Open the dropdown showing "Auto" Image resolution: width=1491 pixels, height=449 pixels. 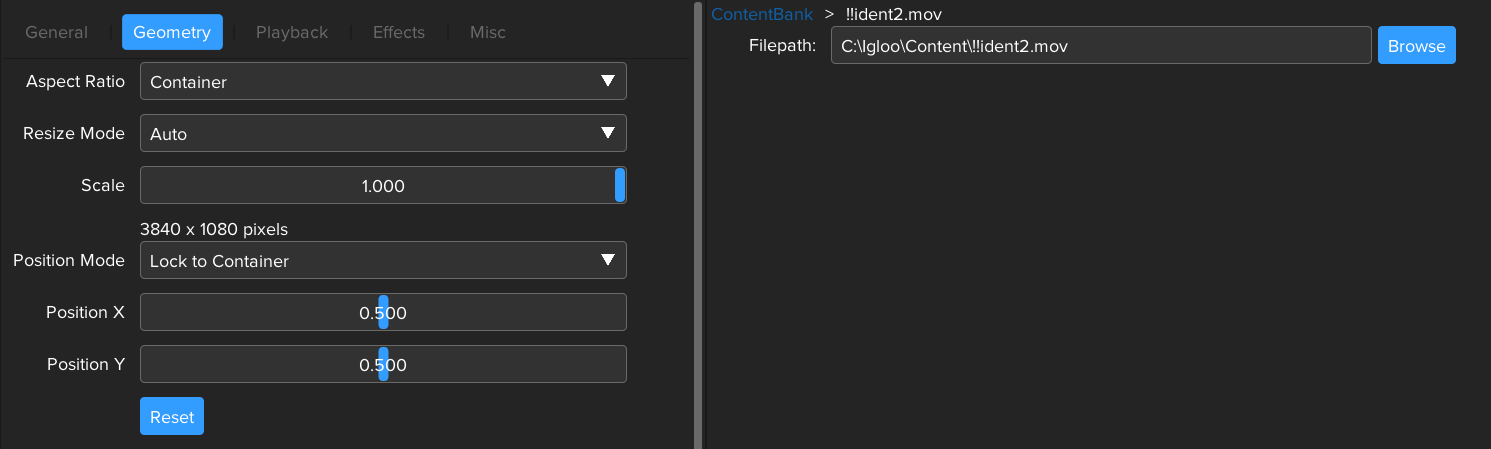click(x=383, y=134)
